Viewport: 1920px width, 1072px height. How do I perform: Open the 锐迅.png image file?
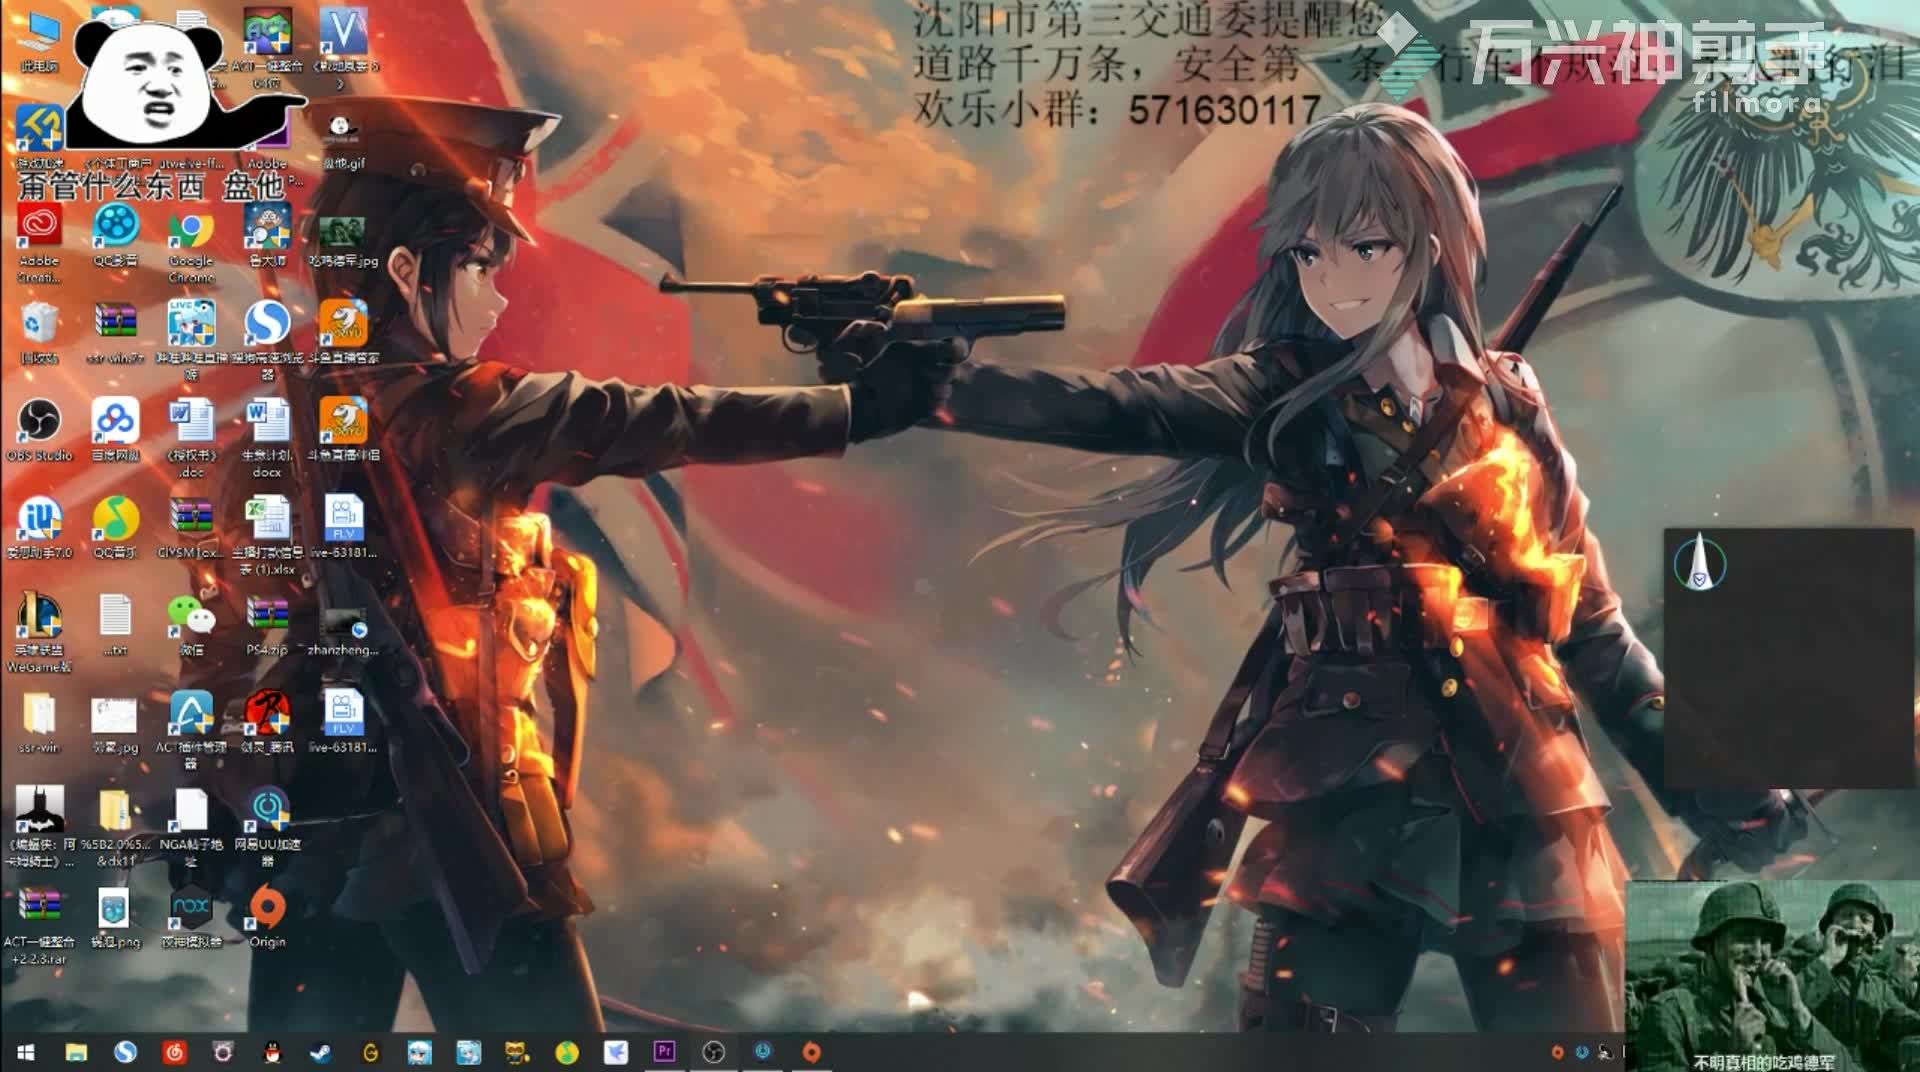point(115,918)
